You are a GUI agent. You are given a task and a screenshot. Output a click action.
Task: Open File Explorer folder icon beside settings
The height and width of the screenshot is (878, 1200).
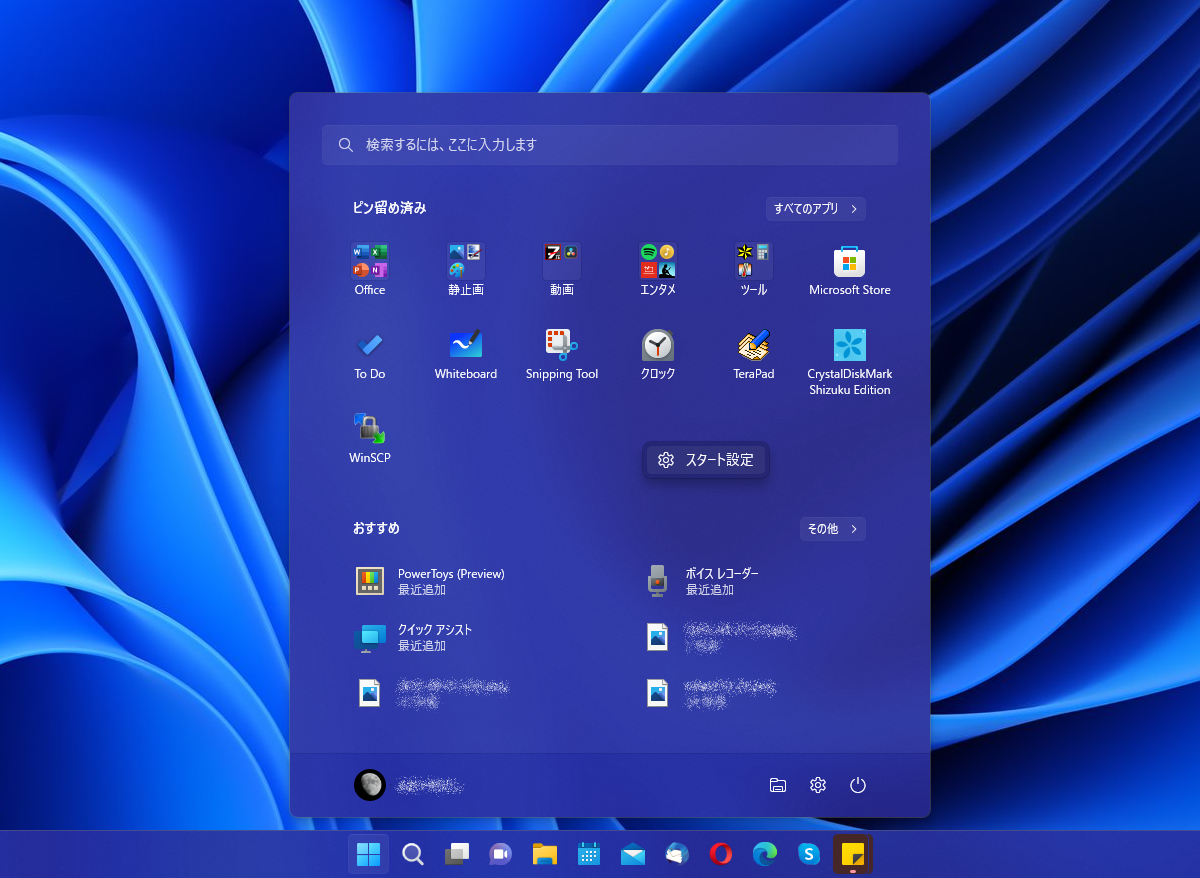point(778,785)
